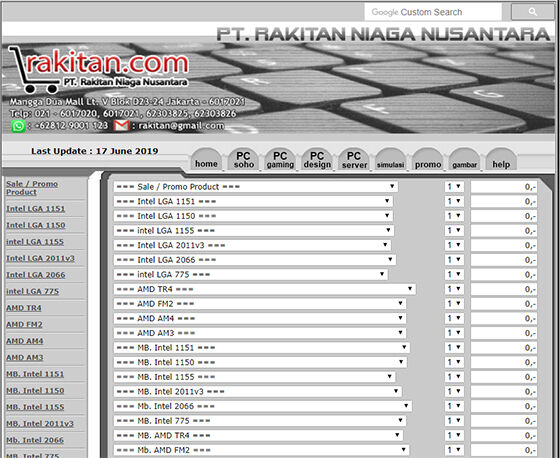Expand the Mb. AMD FM2 dropdown

pyautogui.click(x=261, y=450)
